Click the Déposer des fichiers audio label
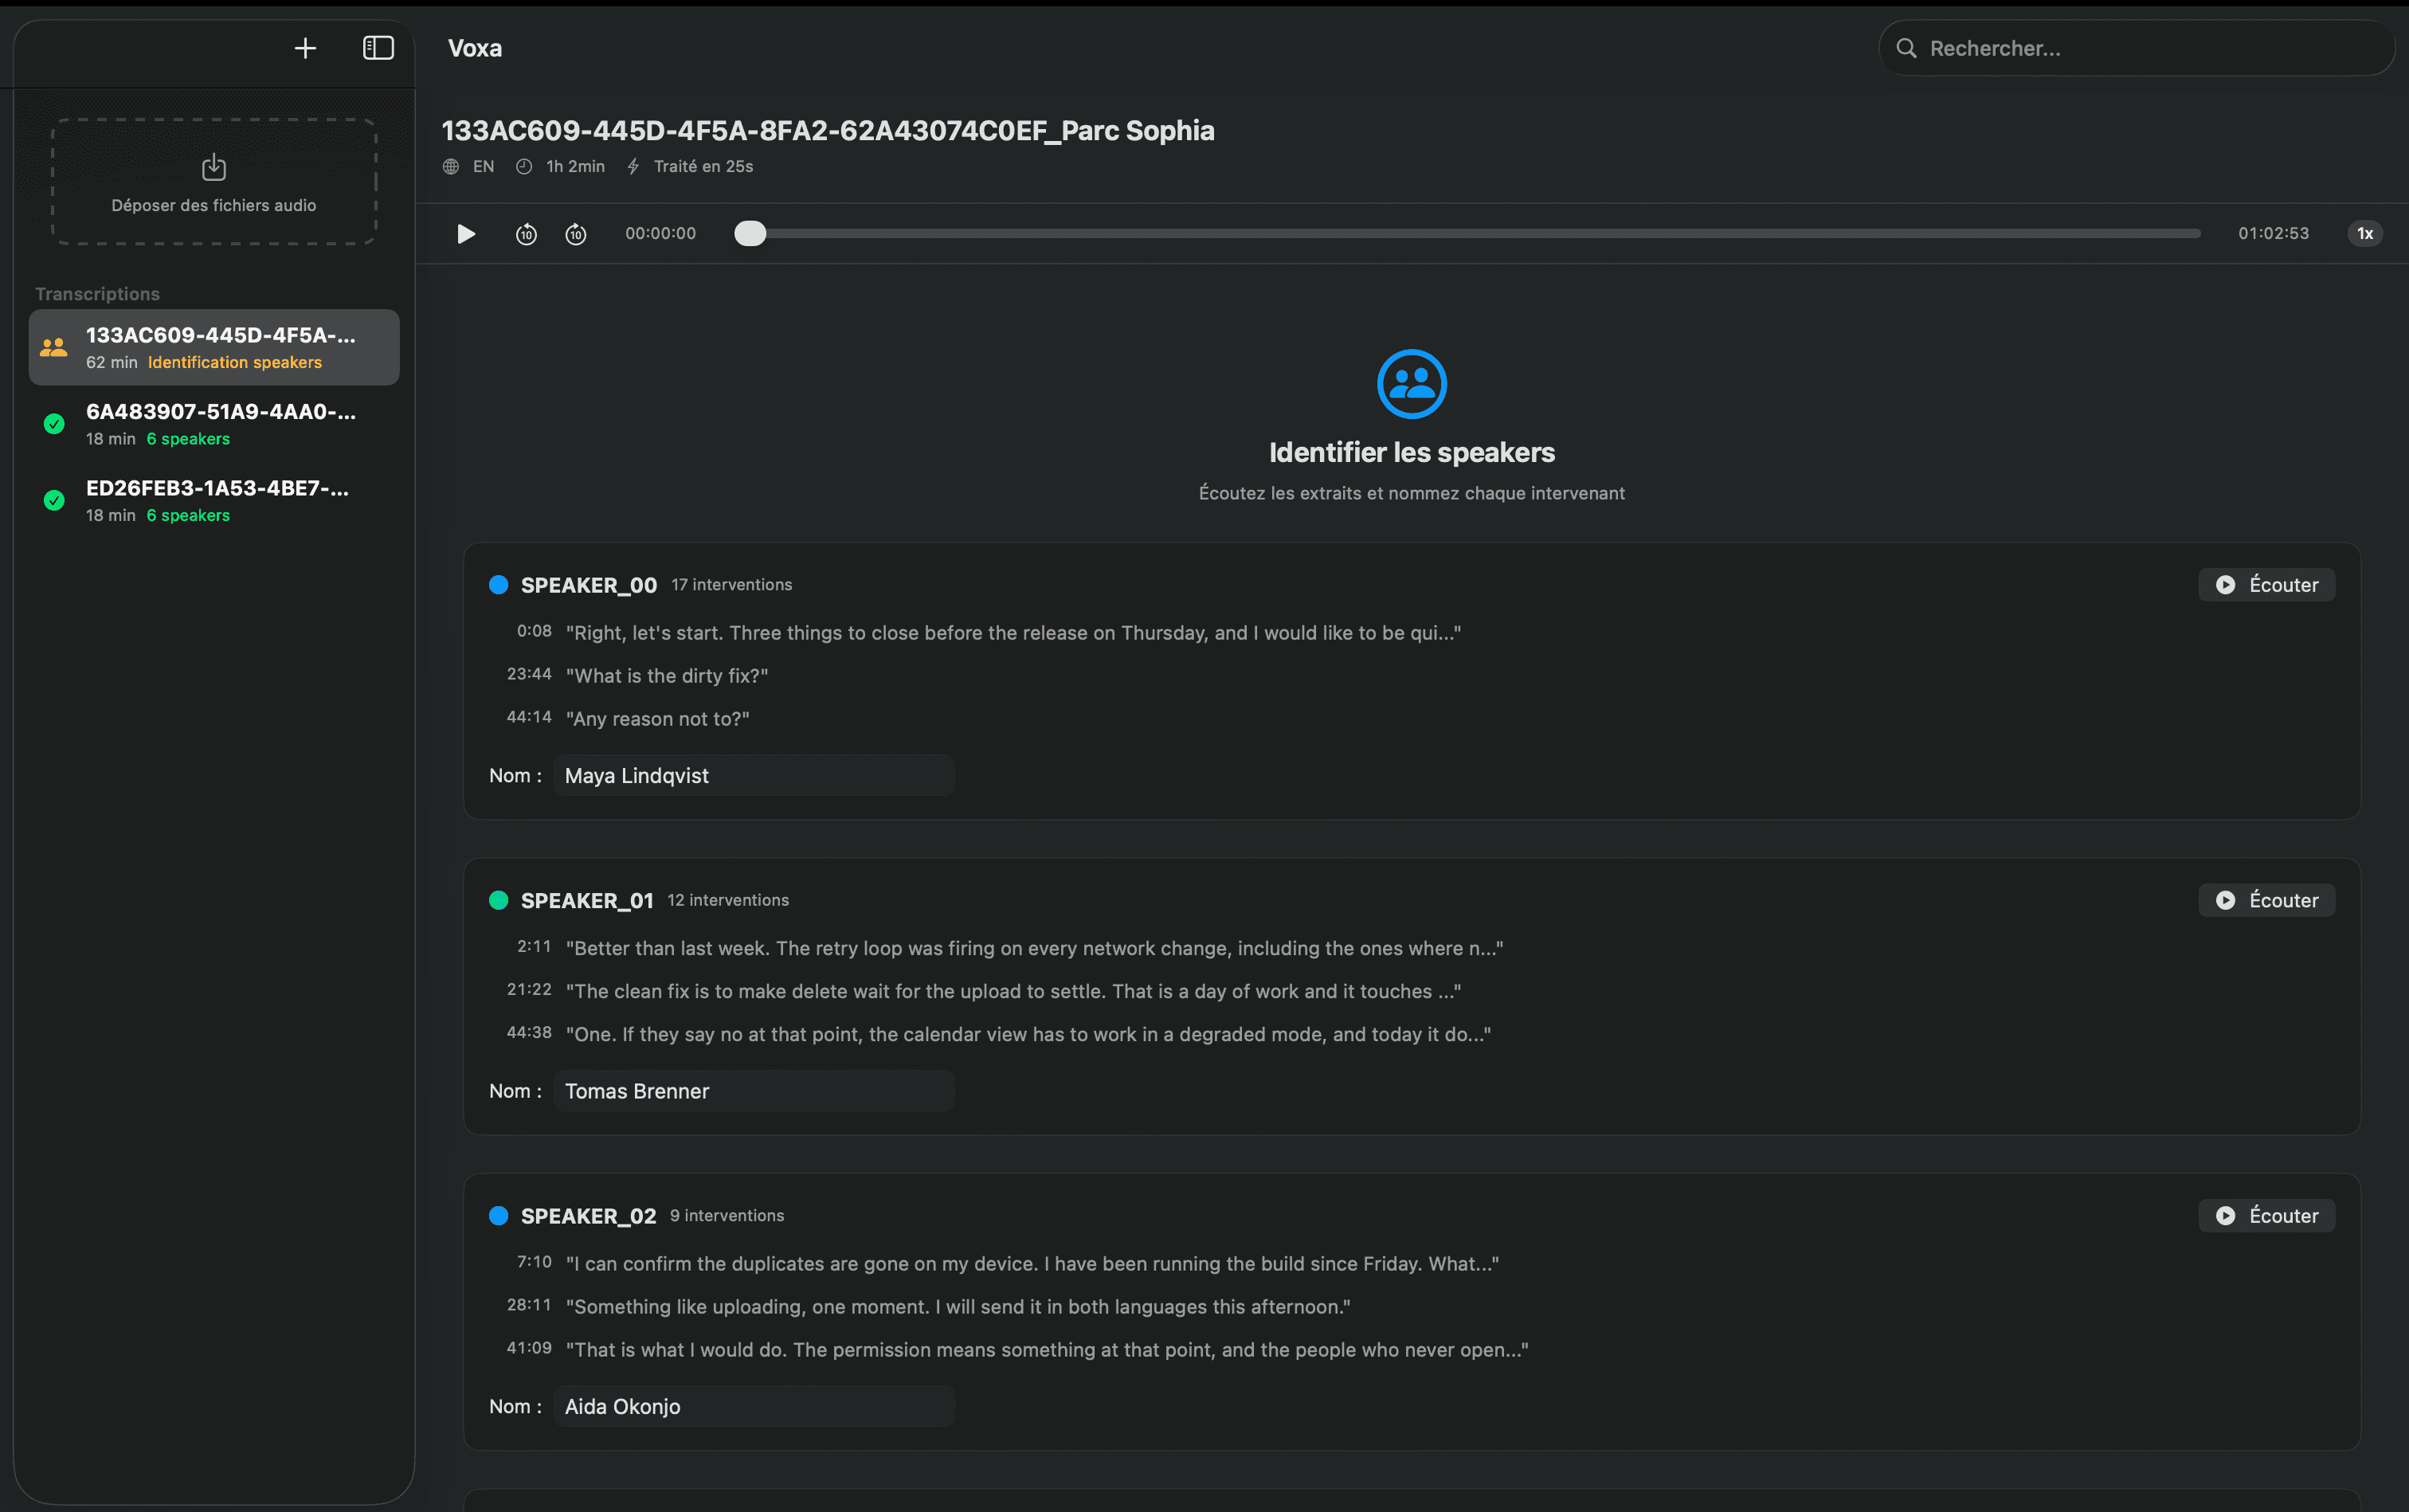The image size is (2409, 1512). tap(214, 205)
